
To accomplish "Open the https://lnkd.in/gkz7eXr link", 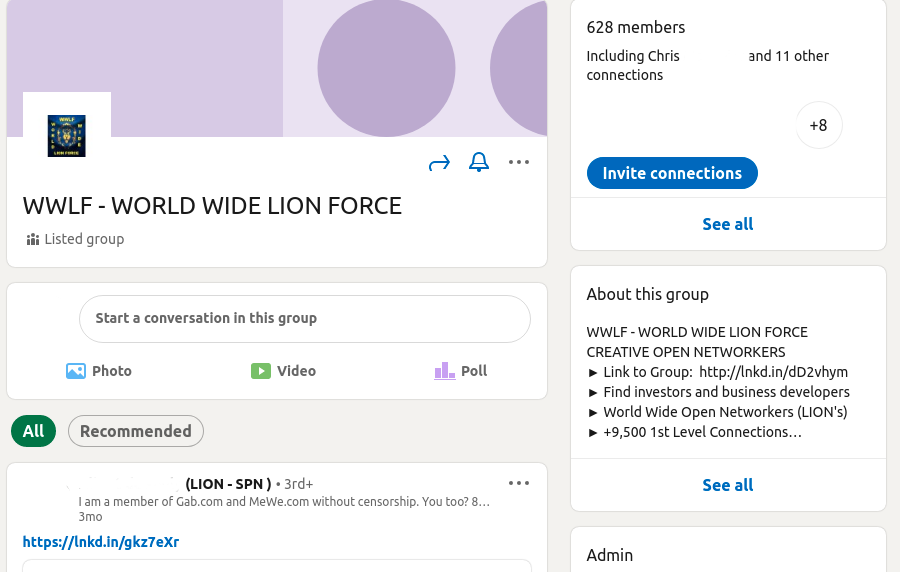I will [101, 542].
